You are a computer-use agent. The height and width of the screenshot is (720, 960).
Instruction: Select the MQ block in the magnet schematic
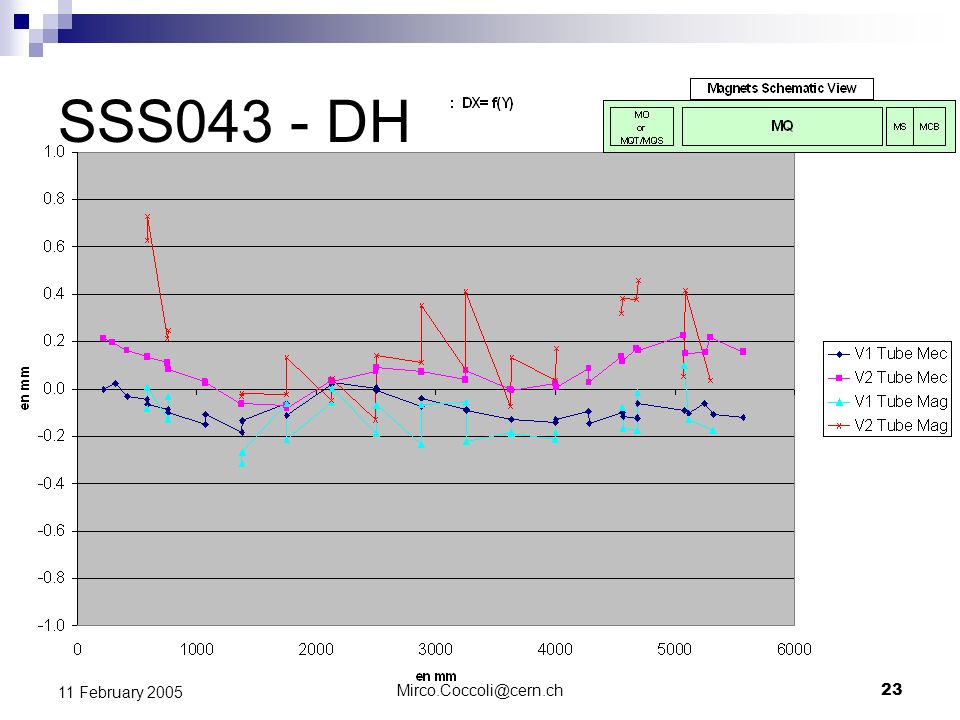click(782, 126)
